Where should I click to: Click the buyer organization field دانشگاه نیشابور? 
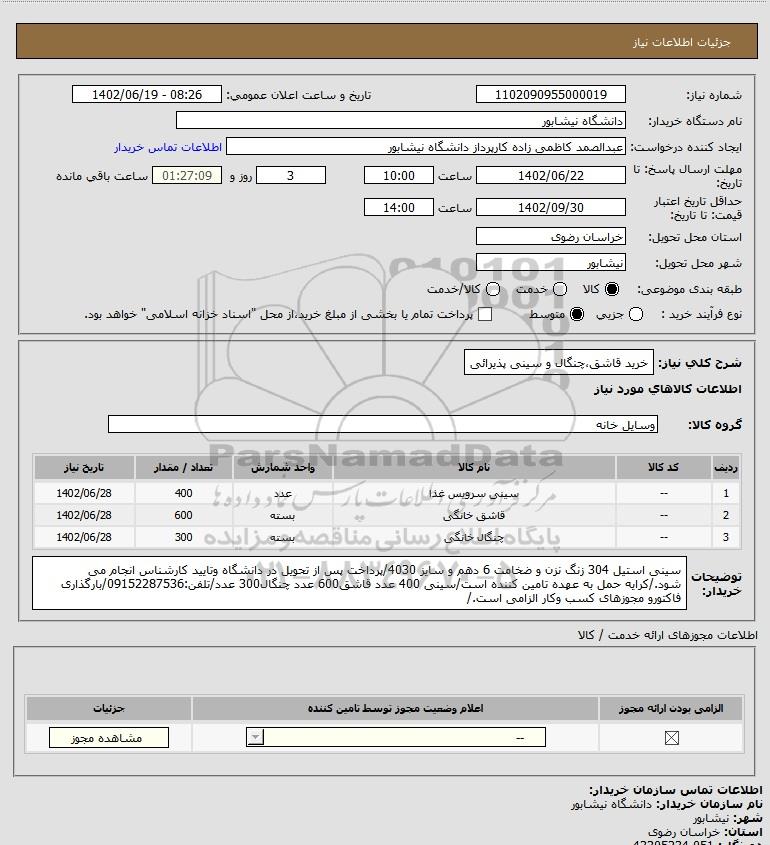[400, 121]
